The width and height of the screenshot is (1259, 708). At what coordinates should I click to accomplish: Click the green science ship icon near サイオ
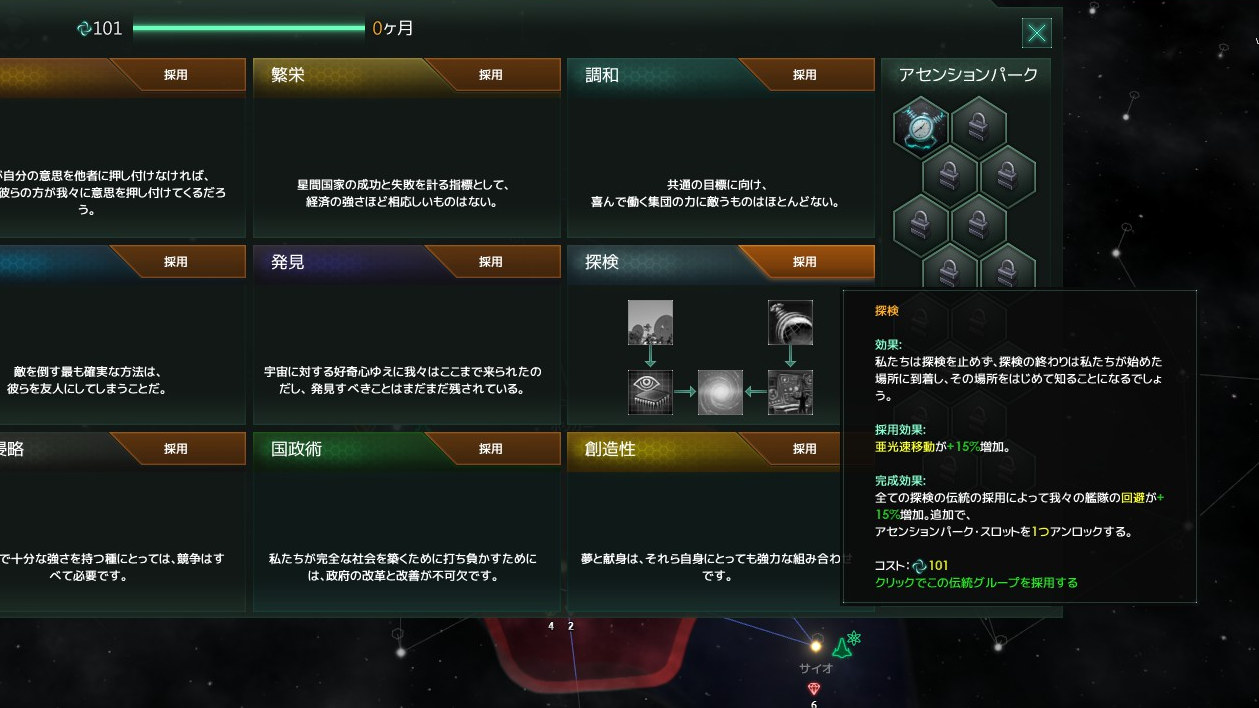(842, 647)
